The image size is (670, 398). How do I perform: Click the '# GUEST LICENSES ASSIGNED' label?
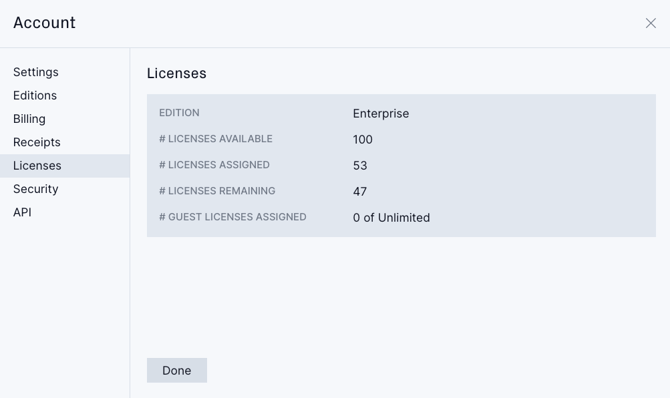click(x=232, y=217)
